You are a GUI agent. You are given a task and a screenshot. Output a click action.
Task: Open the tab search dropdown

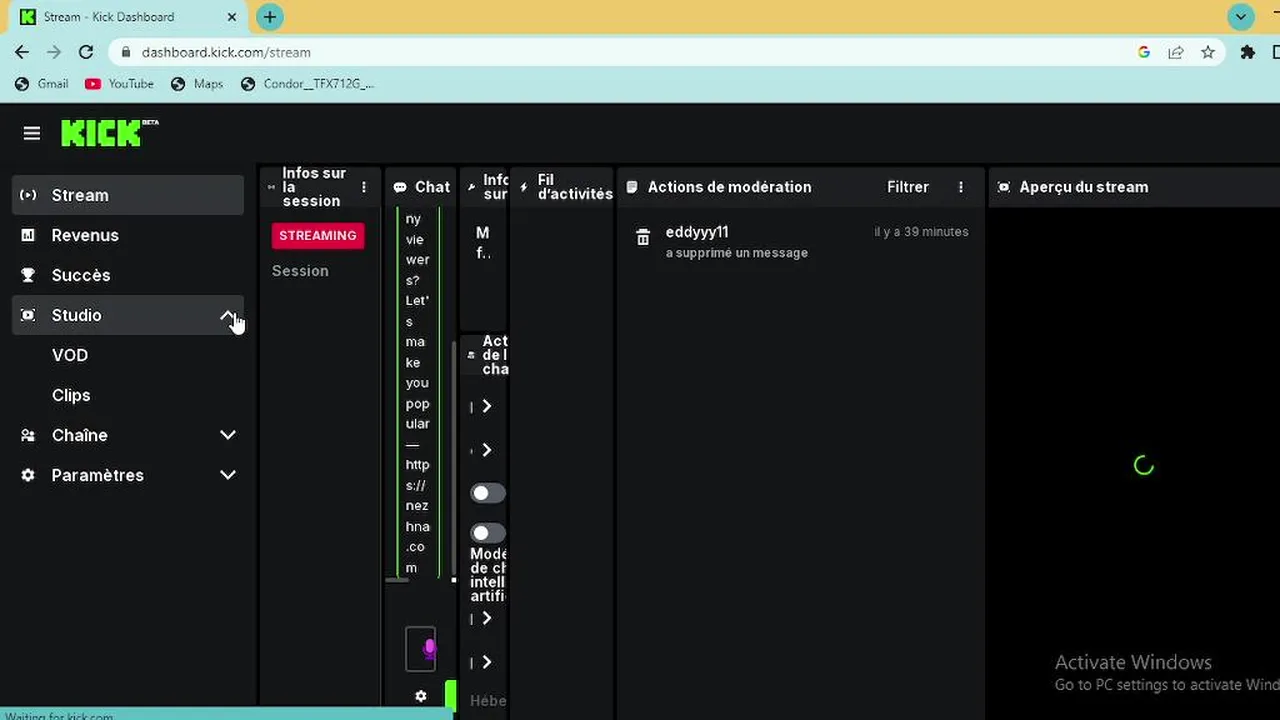pyautogui.click(x=1241, y=17)
